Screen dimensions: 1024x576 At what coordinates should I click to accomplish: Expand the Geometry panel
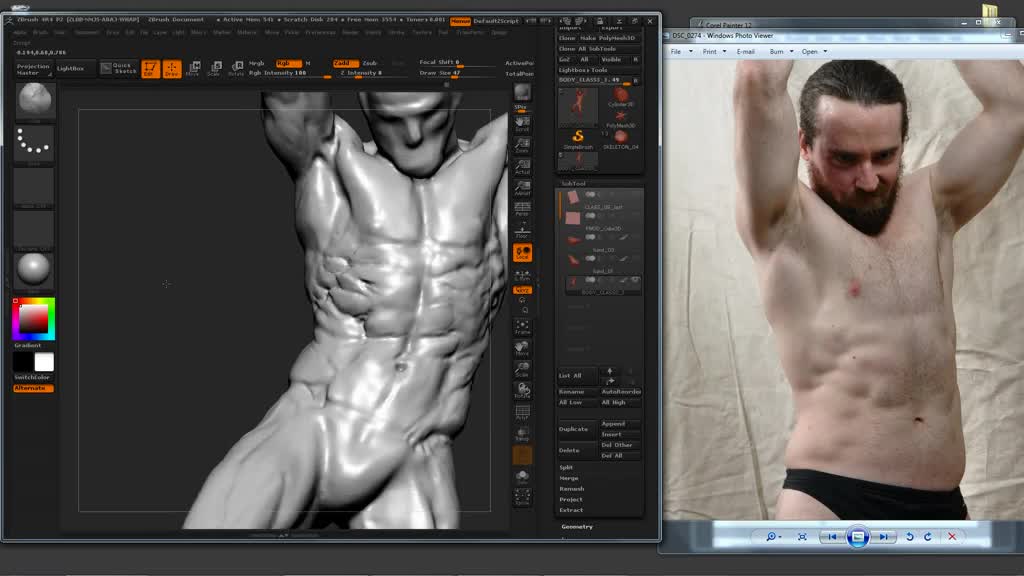click(577, 526)
